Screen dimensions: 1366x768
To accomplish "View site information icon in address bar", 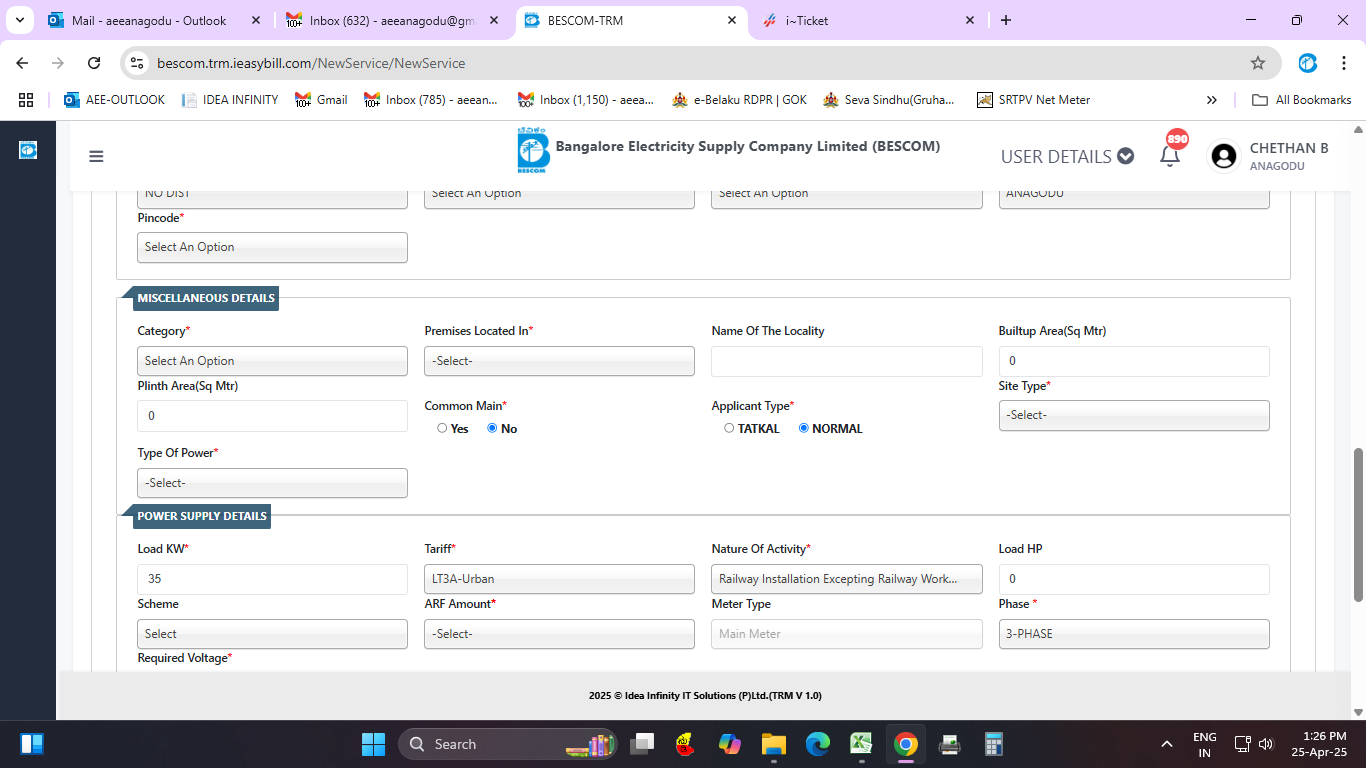I will tap(138, 63).
